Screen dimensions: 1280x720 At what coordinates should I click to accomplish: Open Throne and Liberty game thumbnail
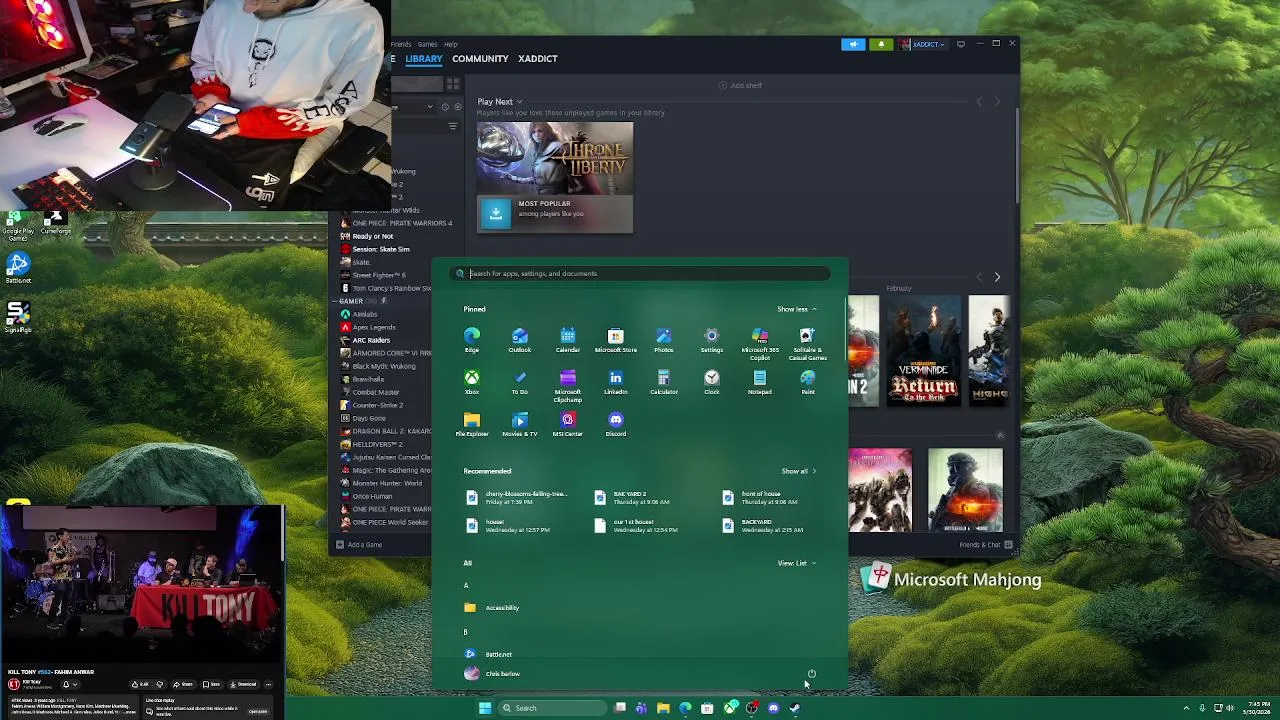555,157
